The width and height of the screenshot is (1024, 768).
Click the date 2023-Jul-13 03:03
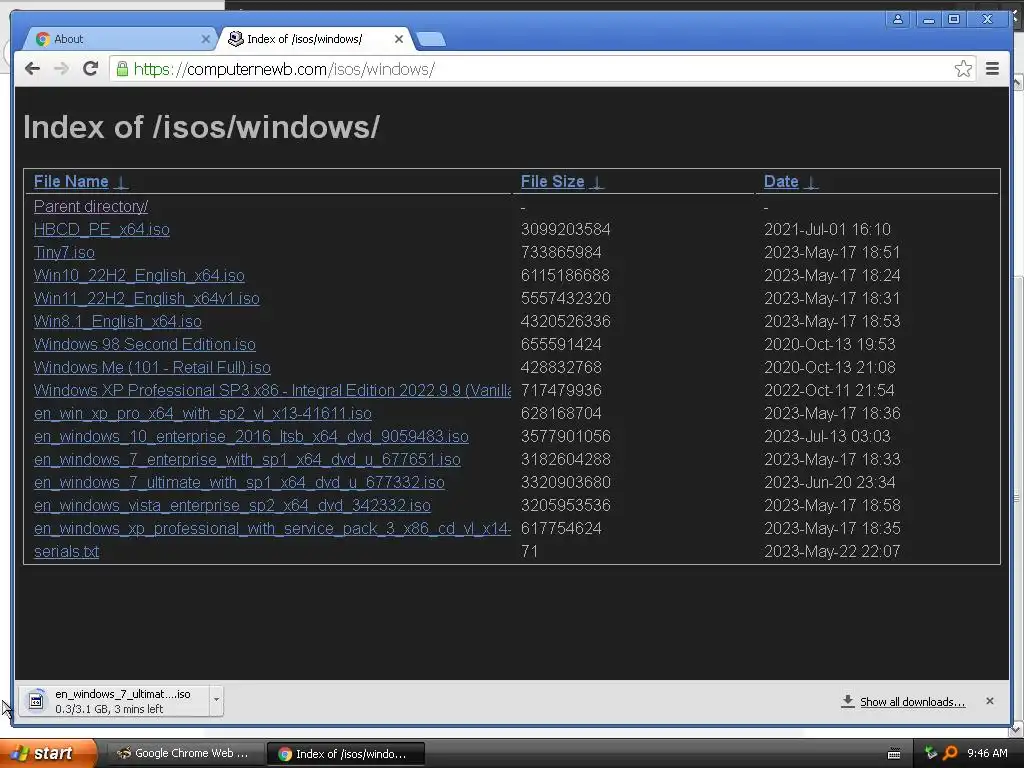827,436
